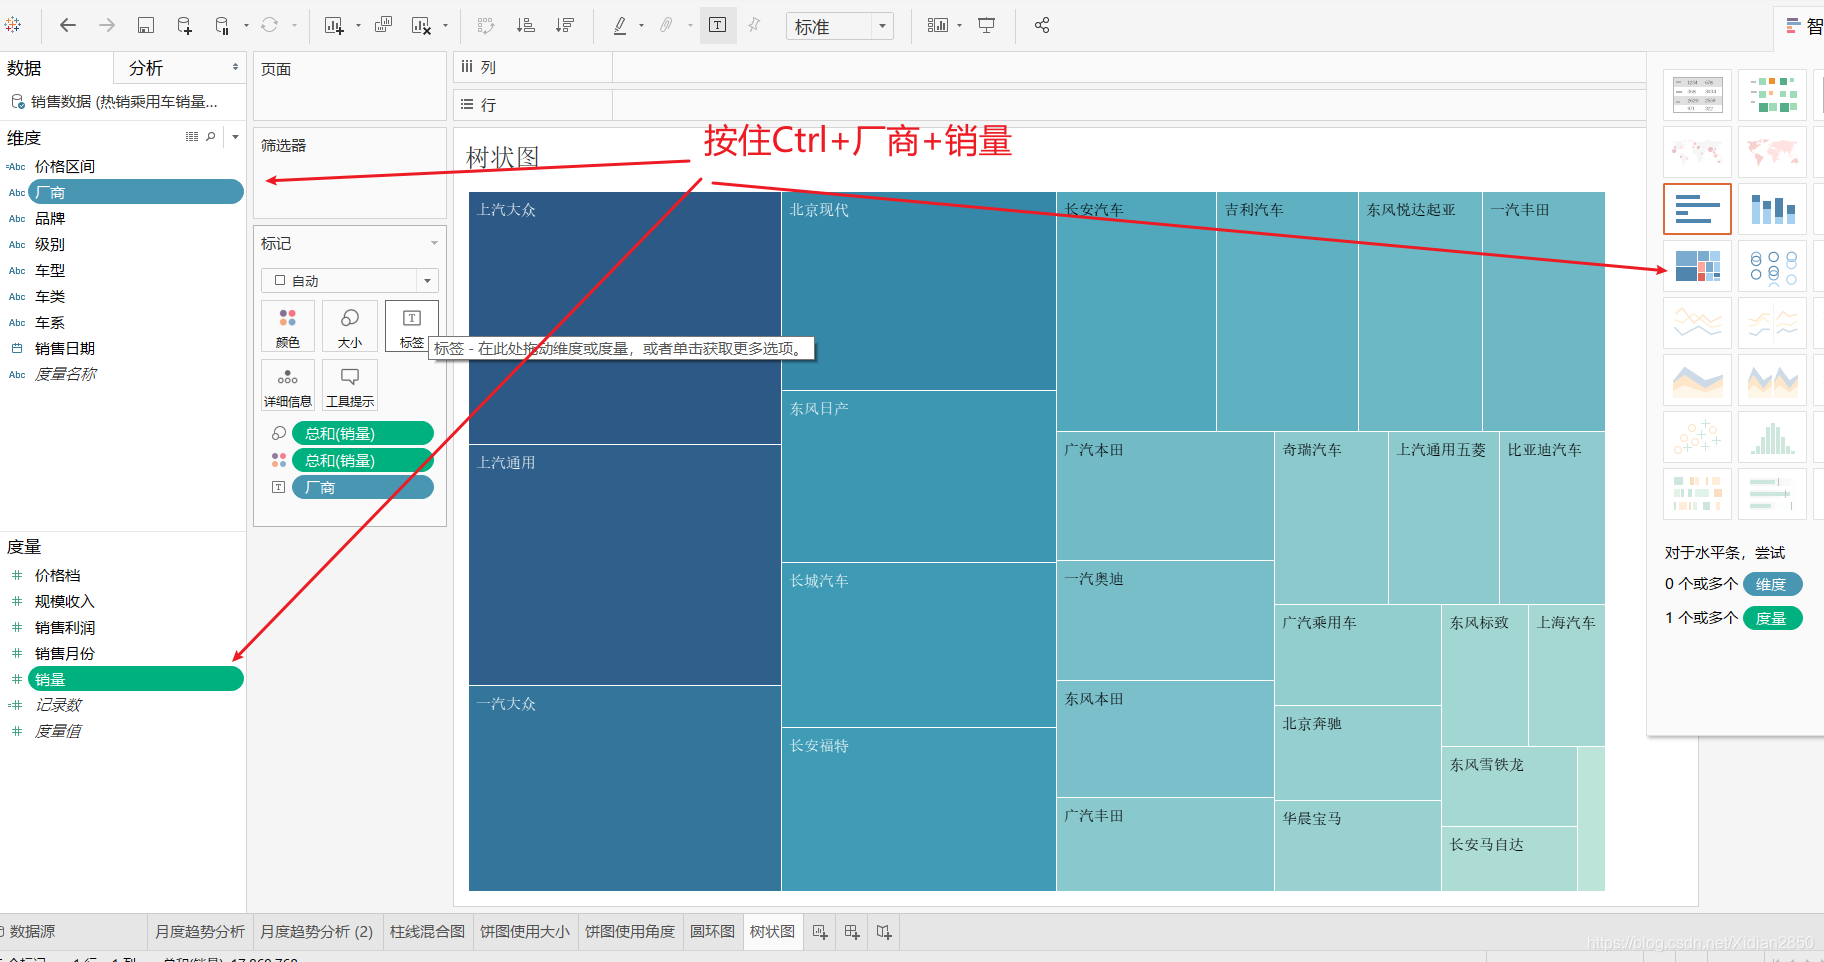Share workbook icon in toolbar

[x=1042, y=25]
